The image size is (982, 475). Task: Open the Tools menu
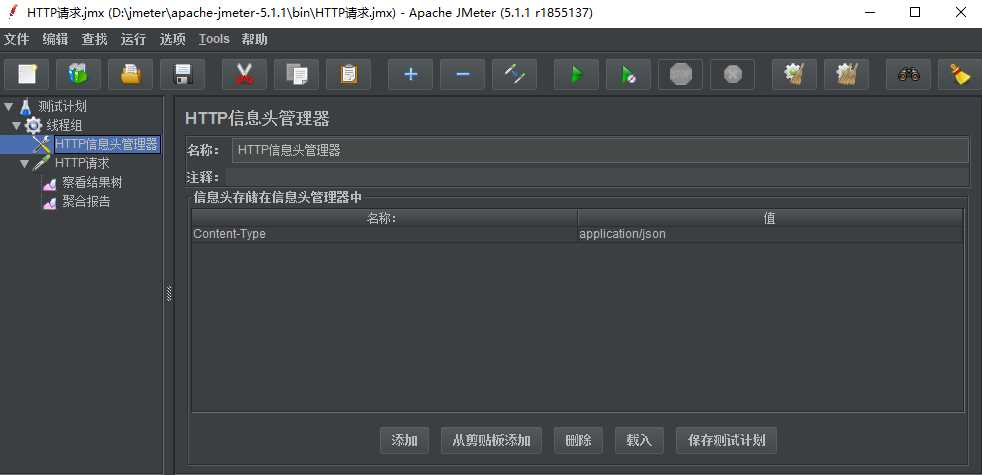(x=214, y=39)
